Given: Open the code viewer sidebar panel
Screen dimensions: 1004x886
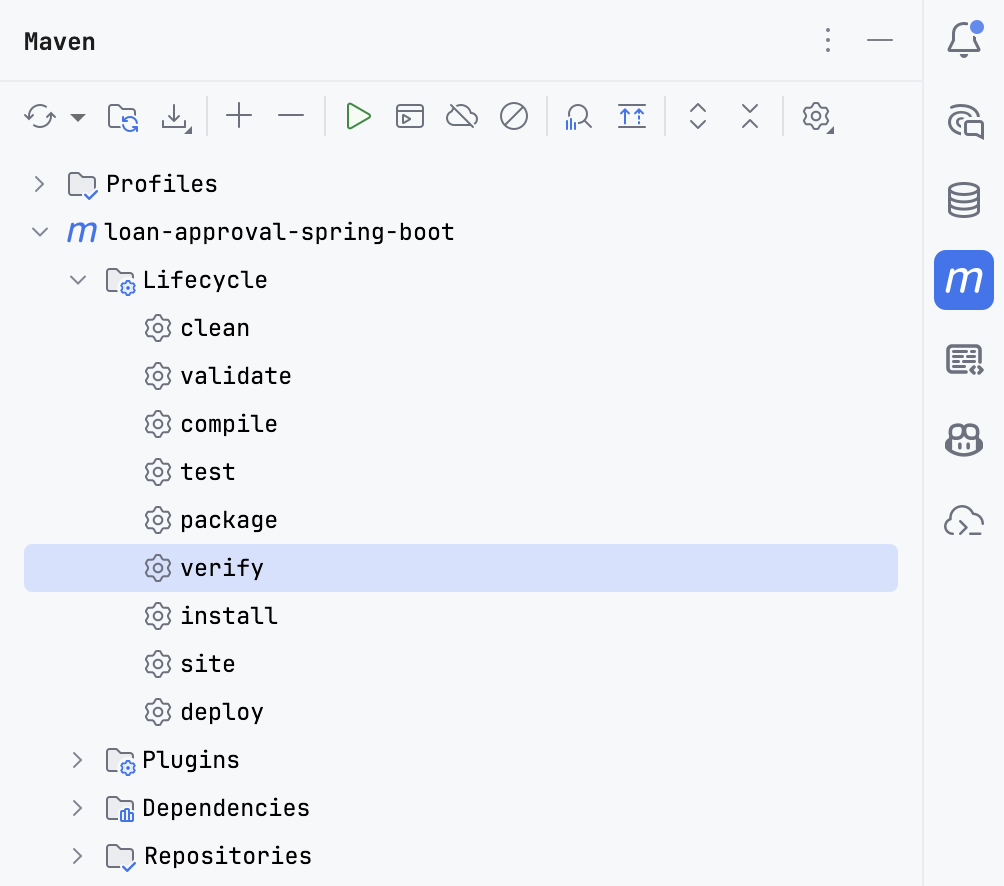Looking at the screenshot, I should 964,360.
